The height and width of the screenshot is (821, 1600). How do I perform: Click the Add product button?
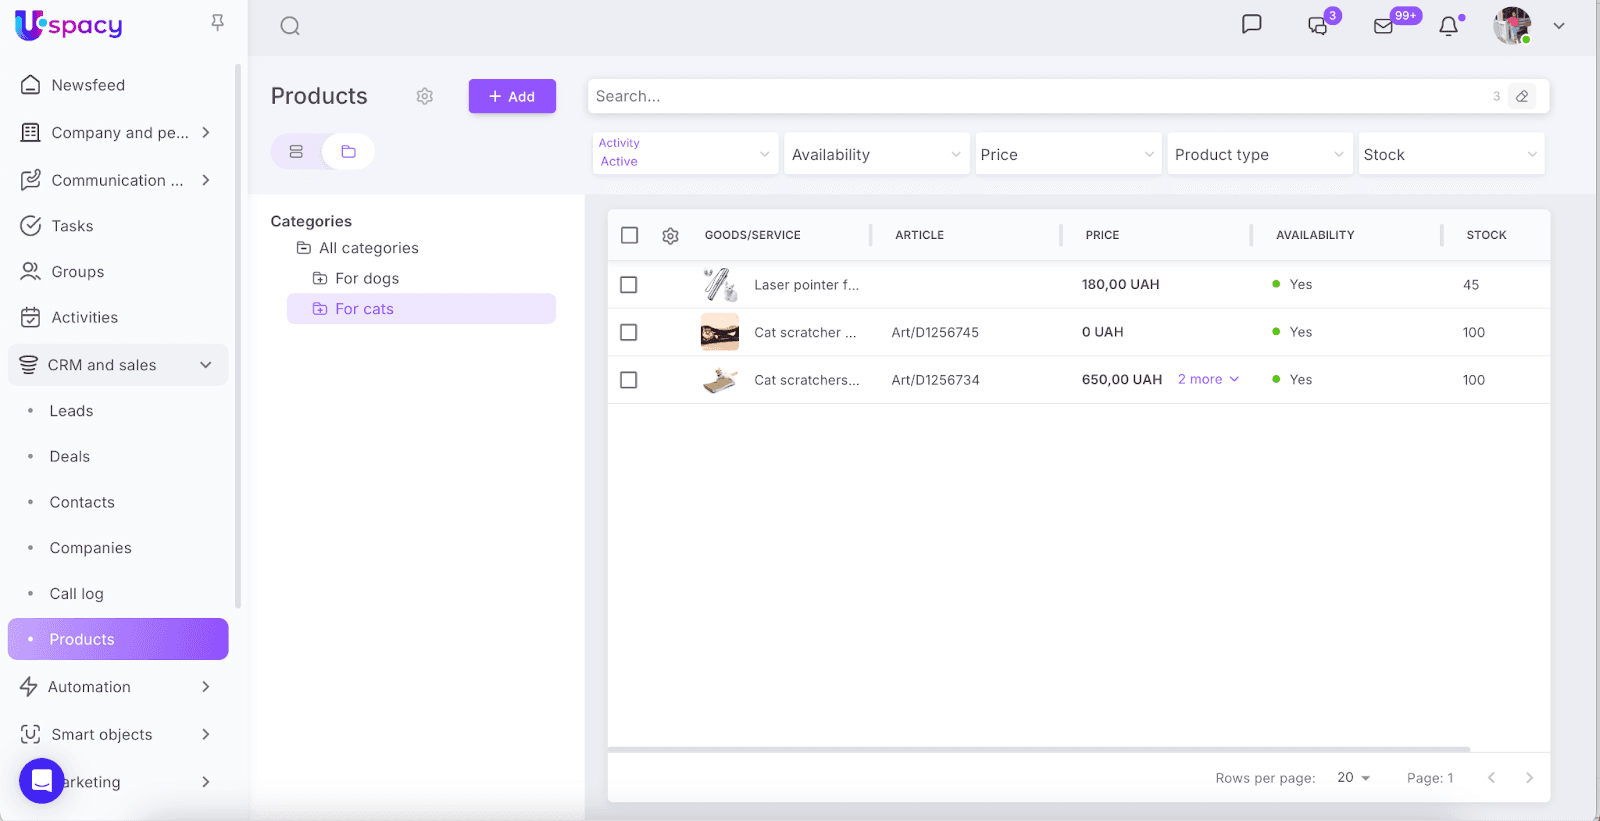coord(512,96)
